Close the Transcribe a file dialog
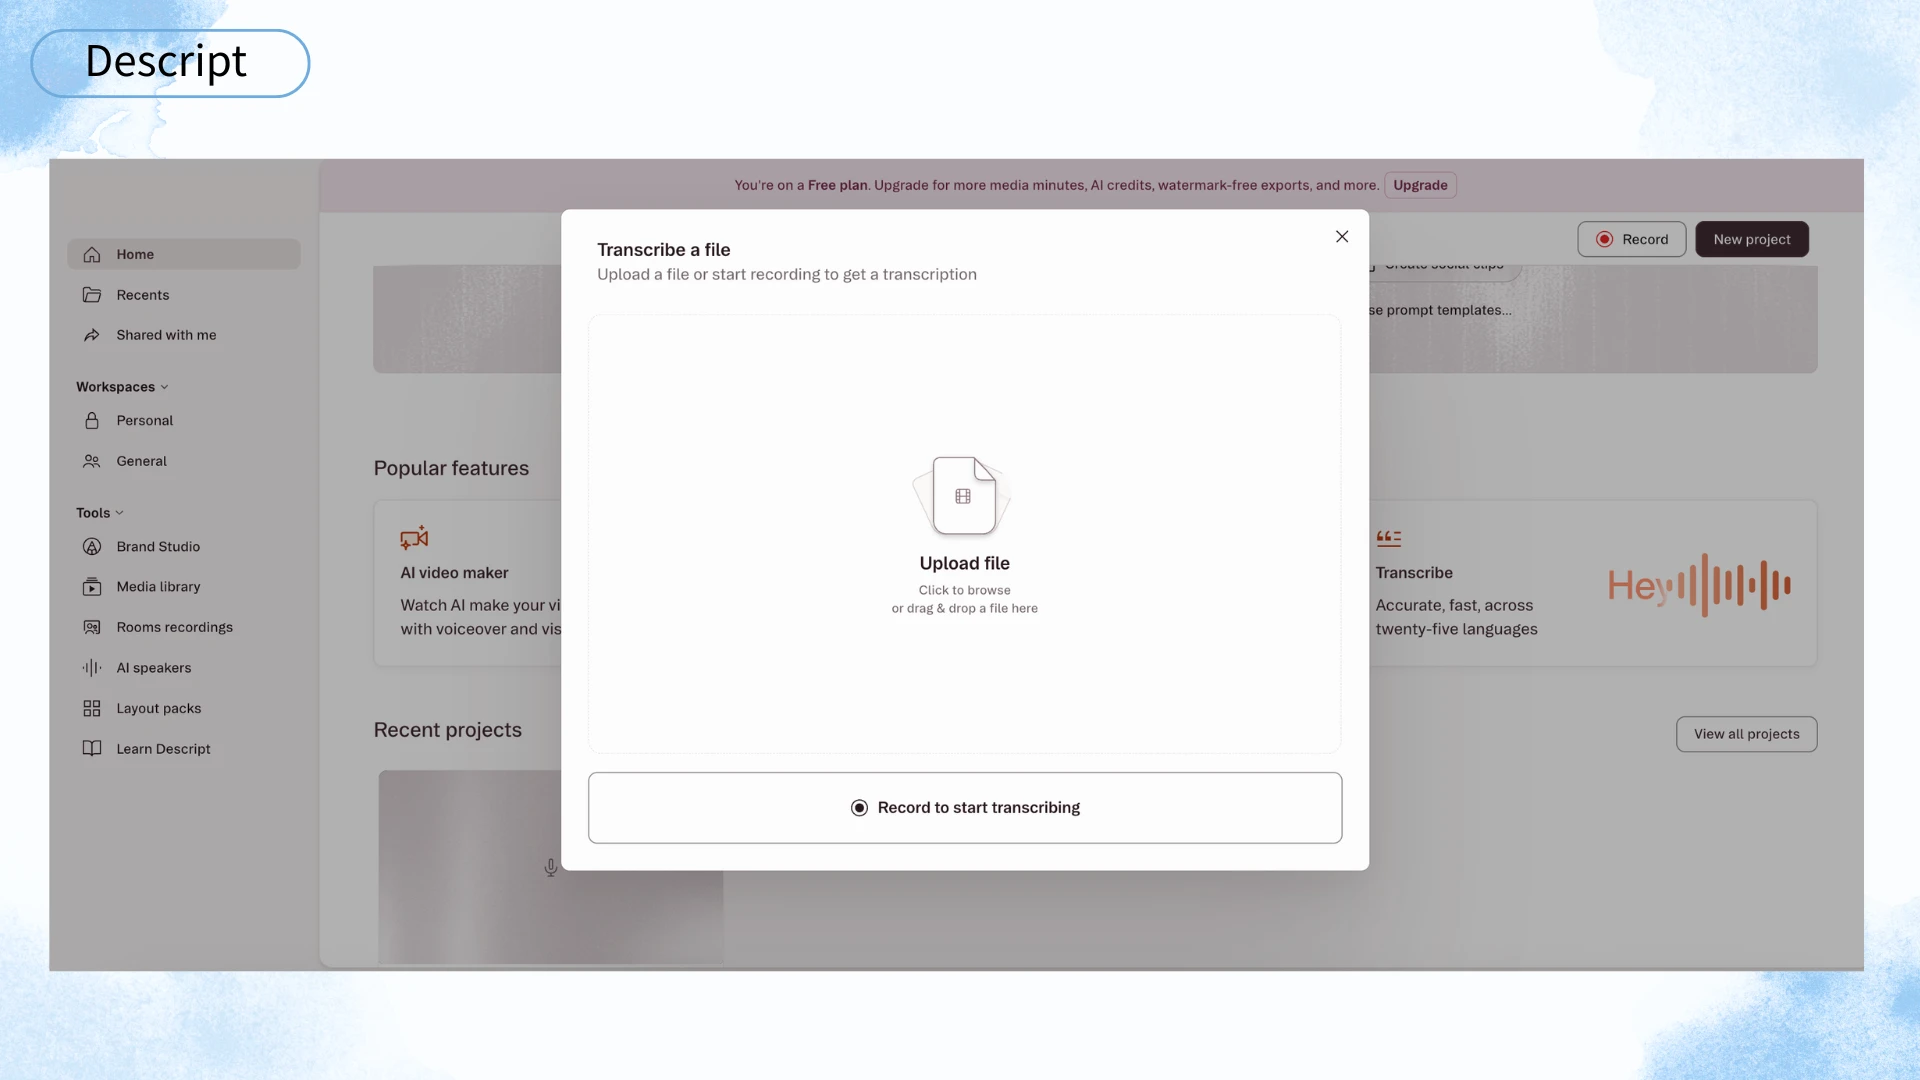The height and width of the screenshot is (1080, 1920). [1342, 237]
